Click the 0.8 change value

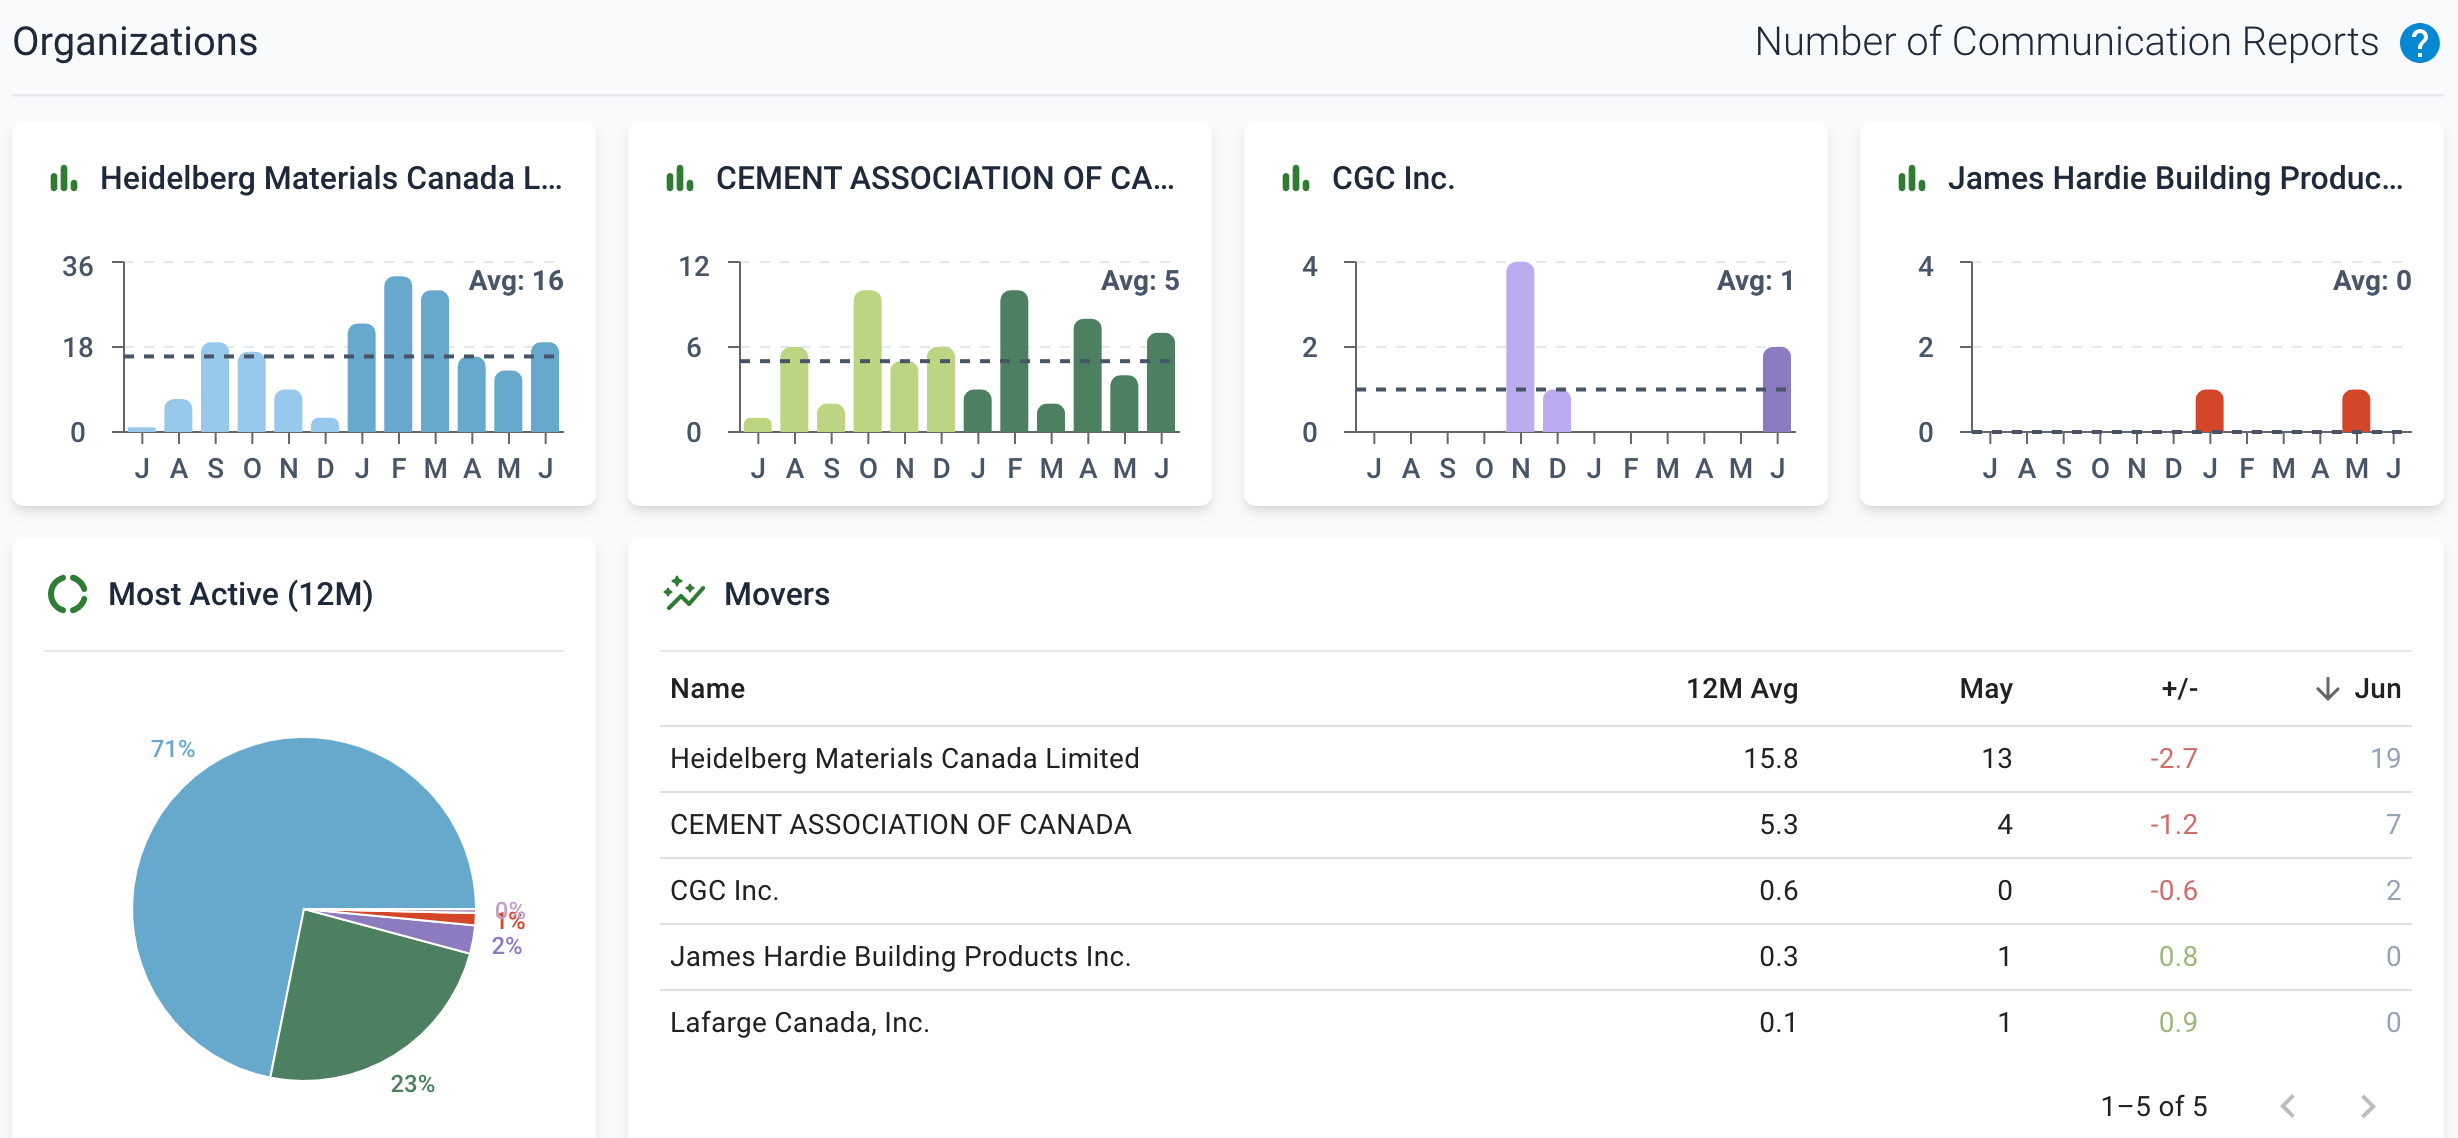coord(2178,957)
